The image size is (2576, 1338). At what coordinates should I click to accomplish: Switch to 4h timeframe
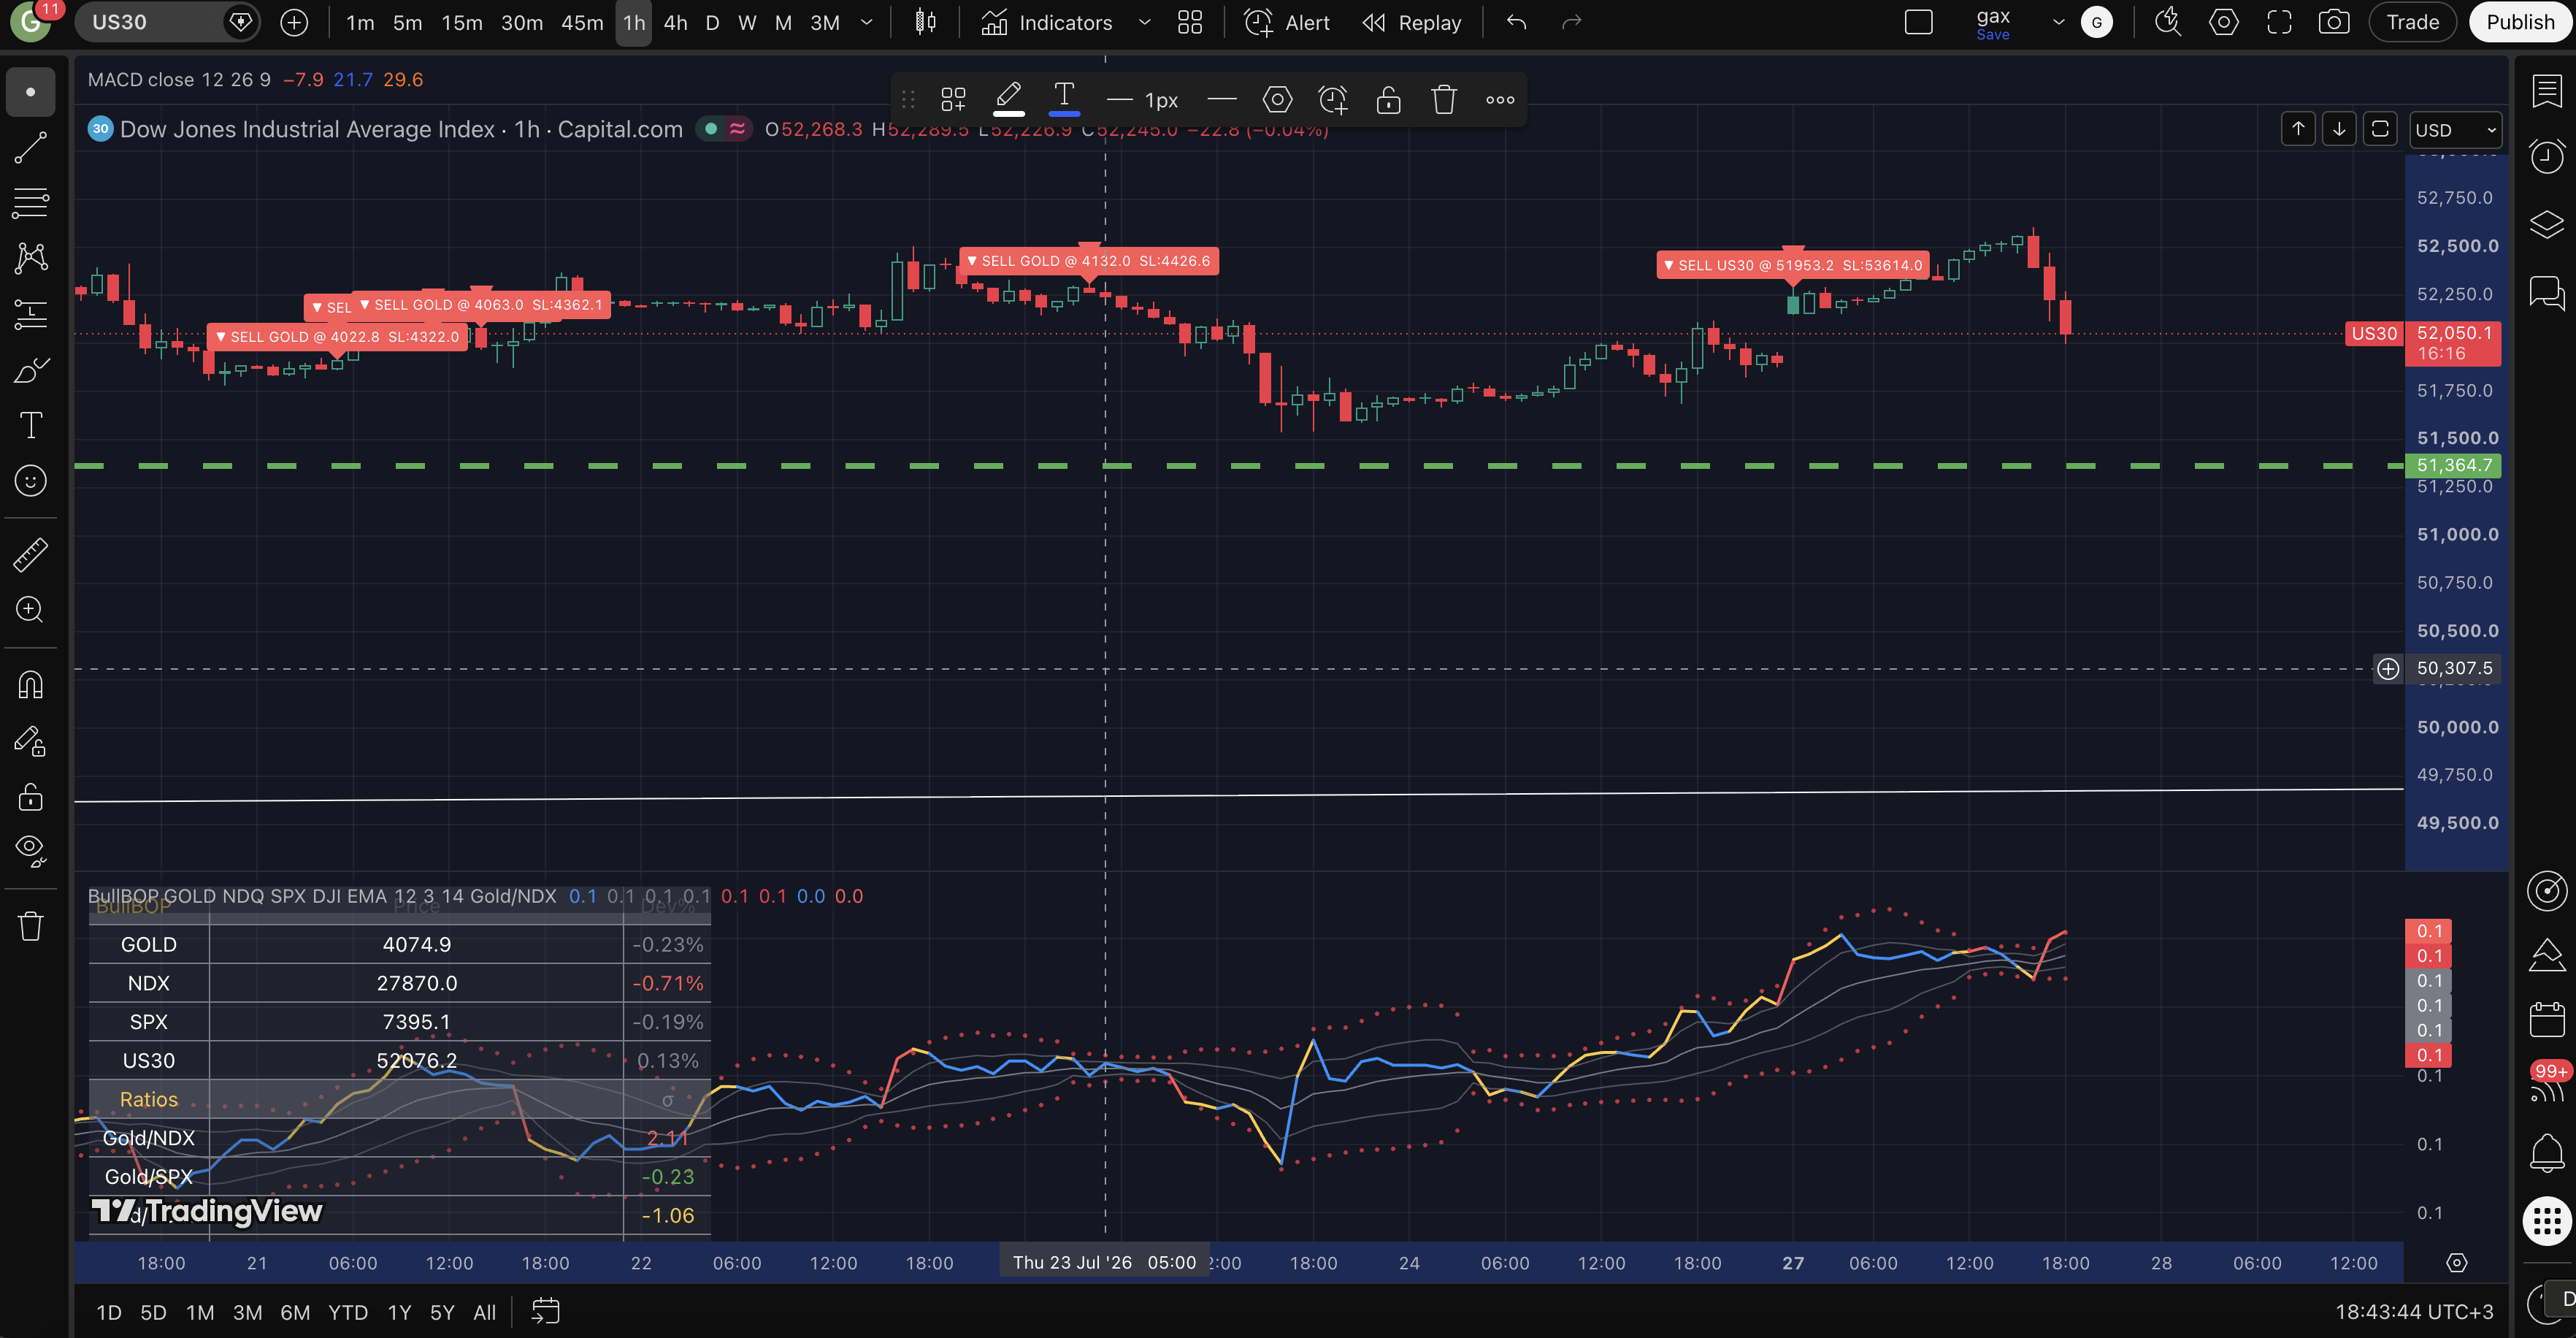click(676, 22)
